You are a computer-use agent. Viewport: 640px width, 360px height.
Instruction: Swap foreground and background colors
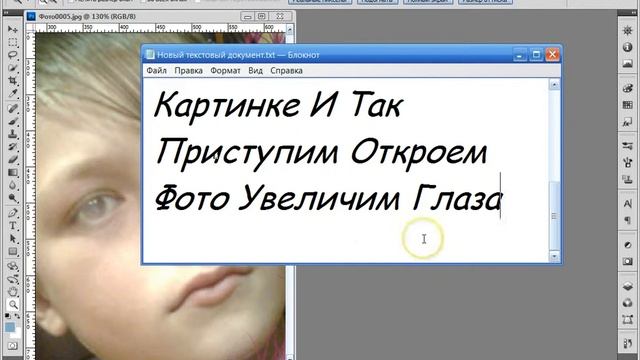pyautogui.click(x=17, y=316)
